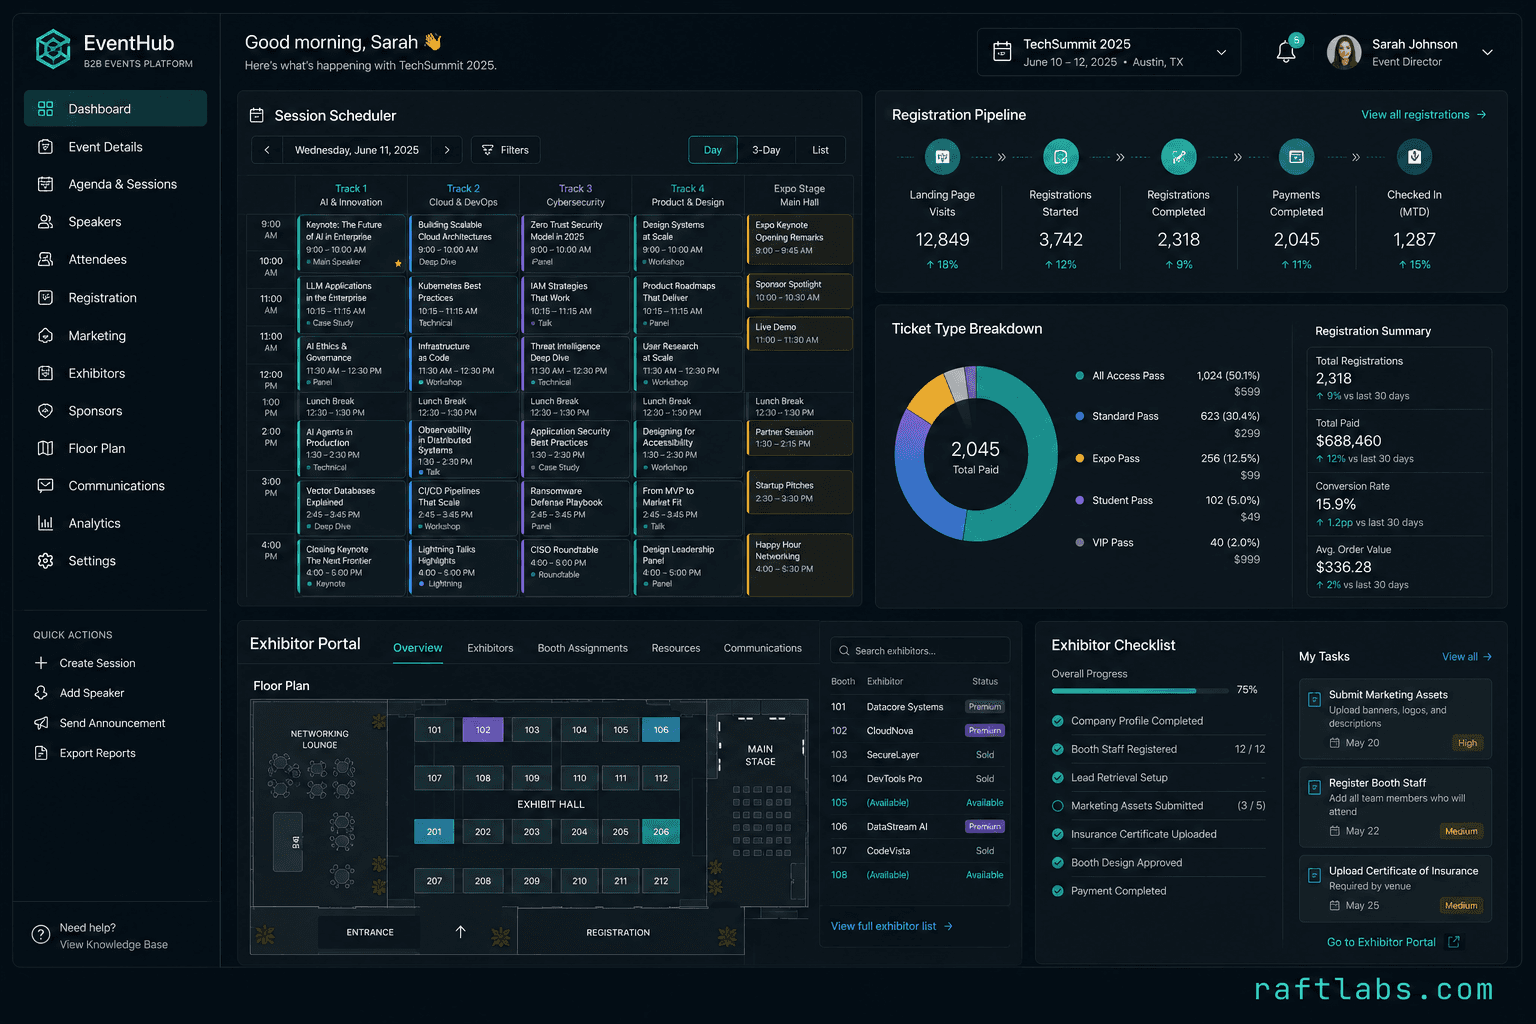This screenshot has width=1536, height=1024.
Task: Click View full exhibitor list link
Action: (892, 926)
